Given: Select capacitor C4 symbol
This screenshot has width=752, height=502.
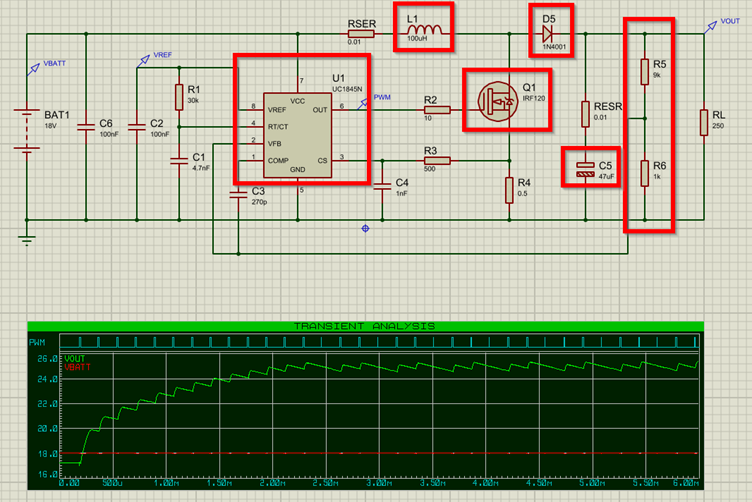Looking at the screenshot, I should pos(382,186).
